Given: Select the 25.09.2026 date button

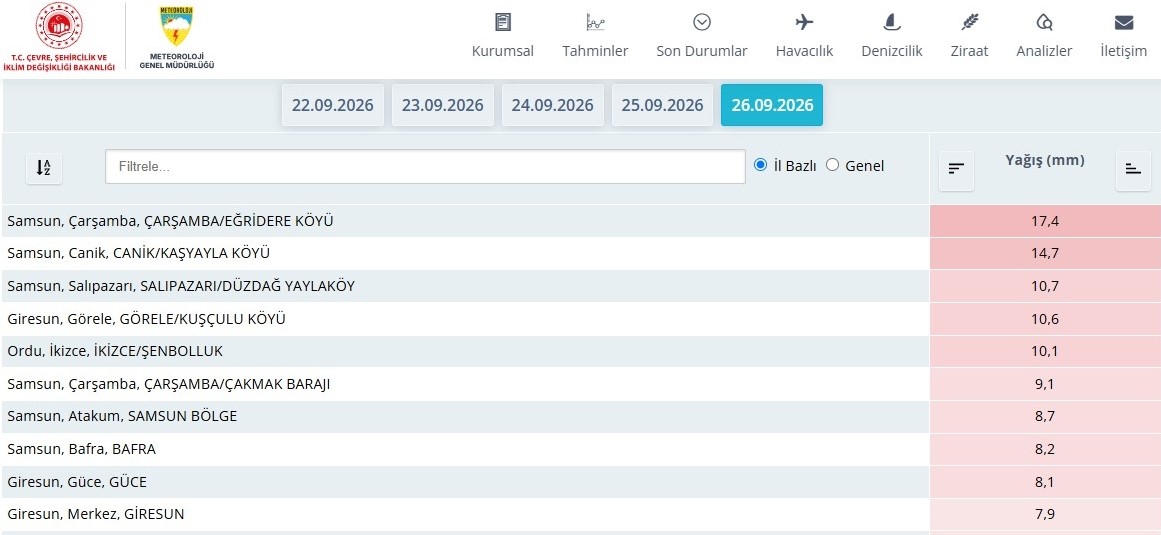Looking at the screenshot, I should [x=662, y=105].
